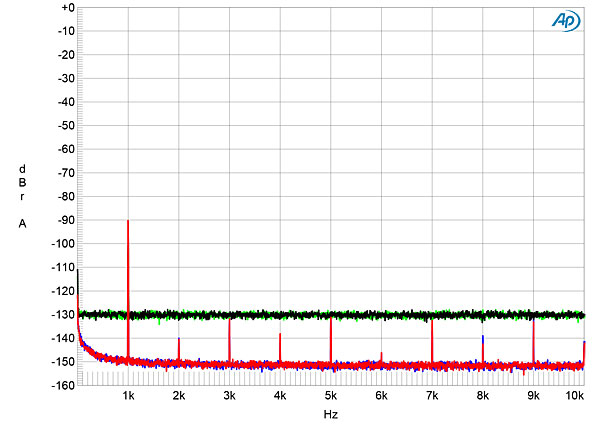Click the 10k frequency axis label
The width and height of the screenshot is (600, 430).
(x=574, y=396)
